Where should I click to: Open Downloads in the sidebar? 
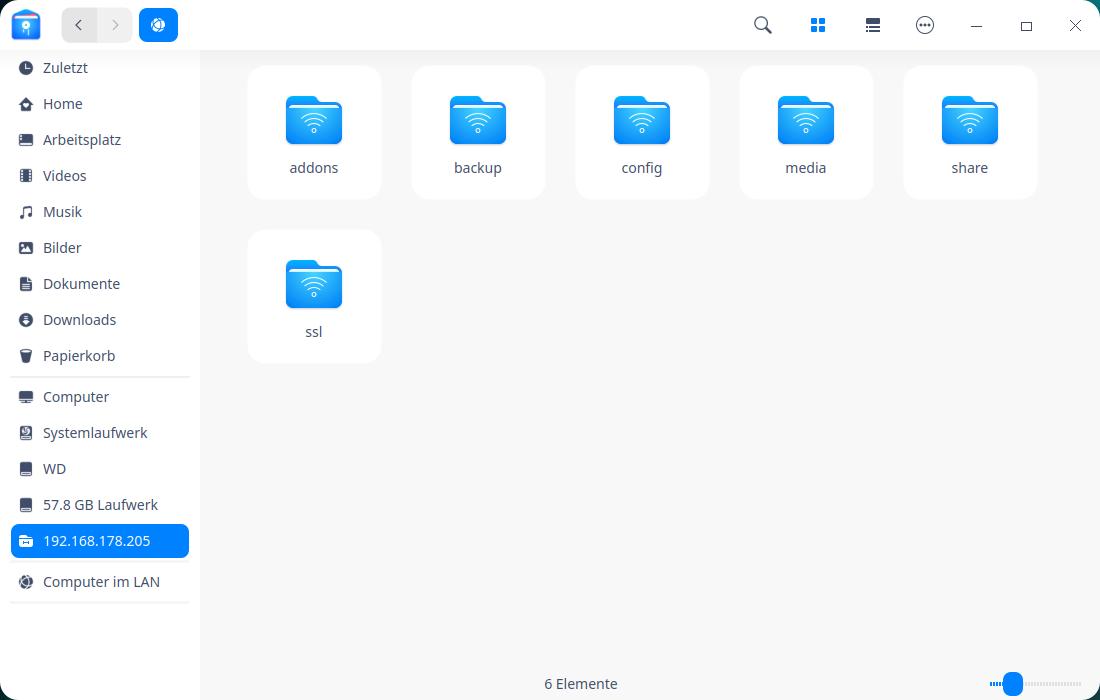click(x=79, y=320)
